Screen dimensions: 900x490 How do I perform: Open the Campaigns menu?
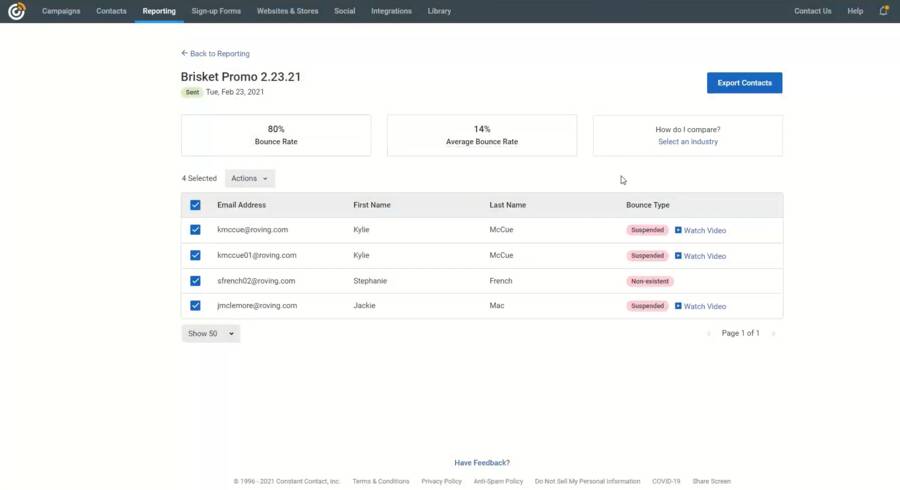tap(61, 11)
